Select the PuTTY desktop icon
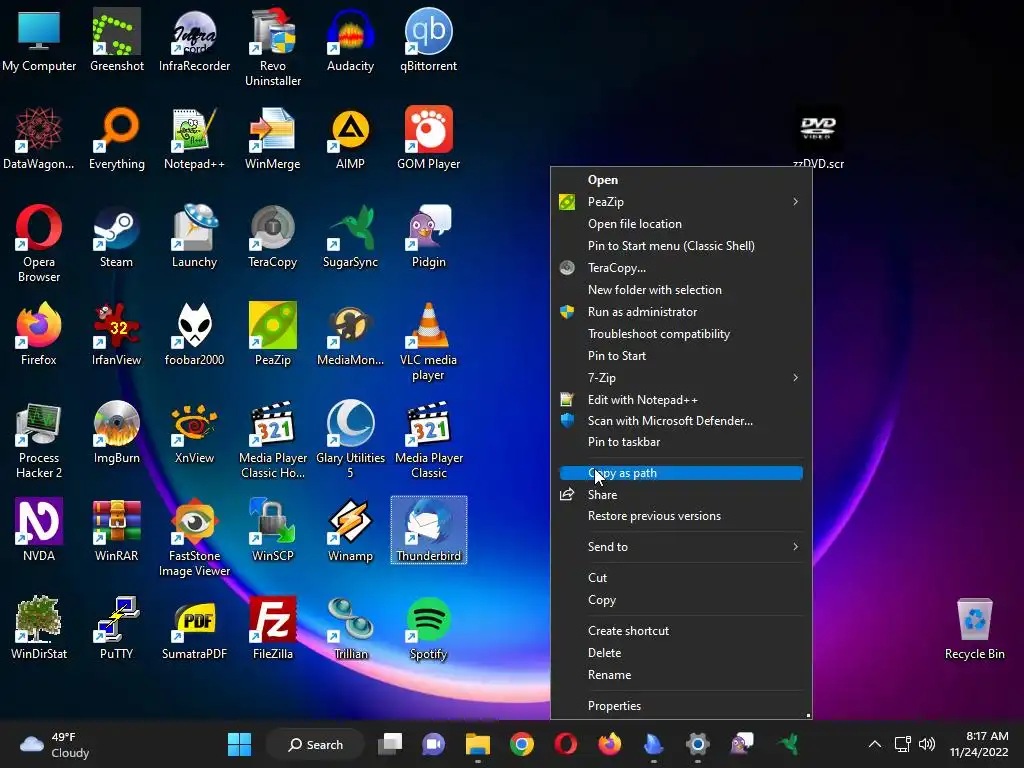 point(116,628)
